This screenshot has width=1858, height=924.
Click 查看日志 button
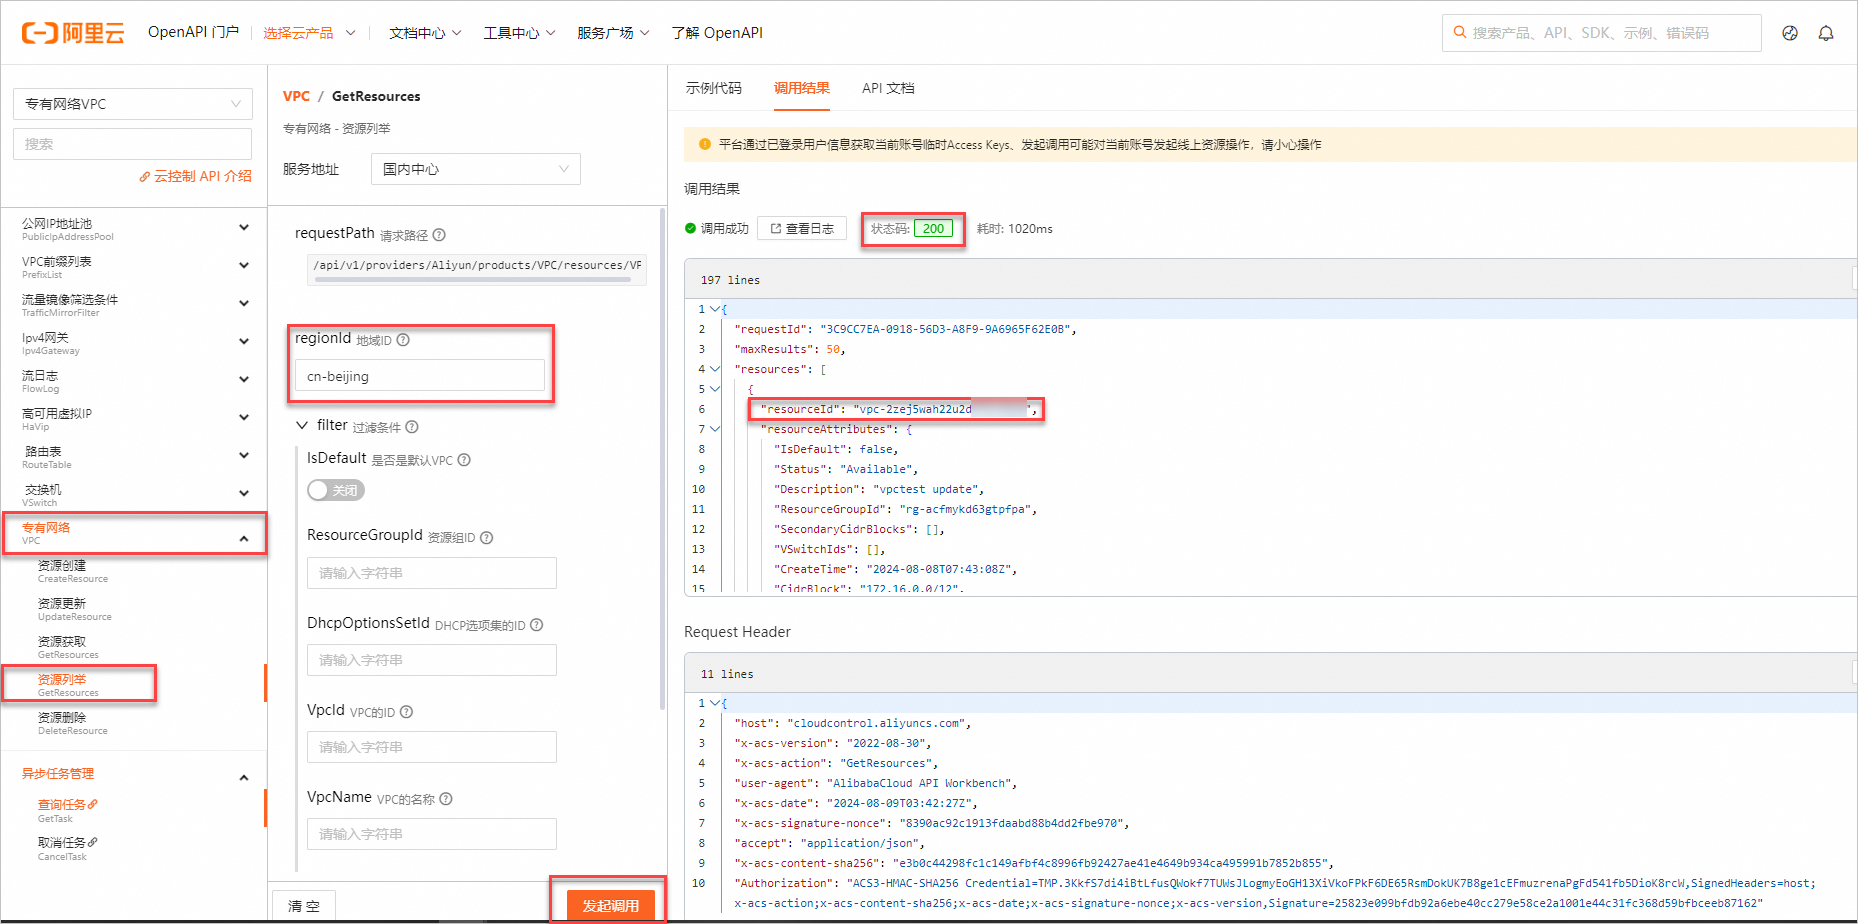pyautogui.click(x=802, y=228)
